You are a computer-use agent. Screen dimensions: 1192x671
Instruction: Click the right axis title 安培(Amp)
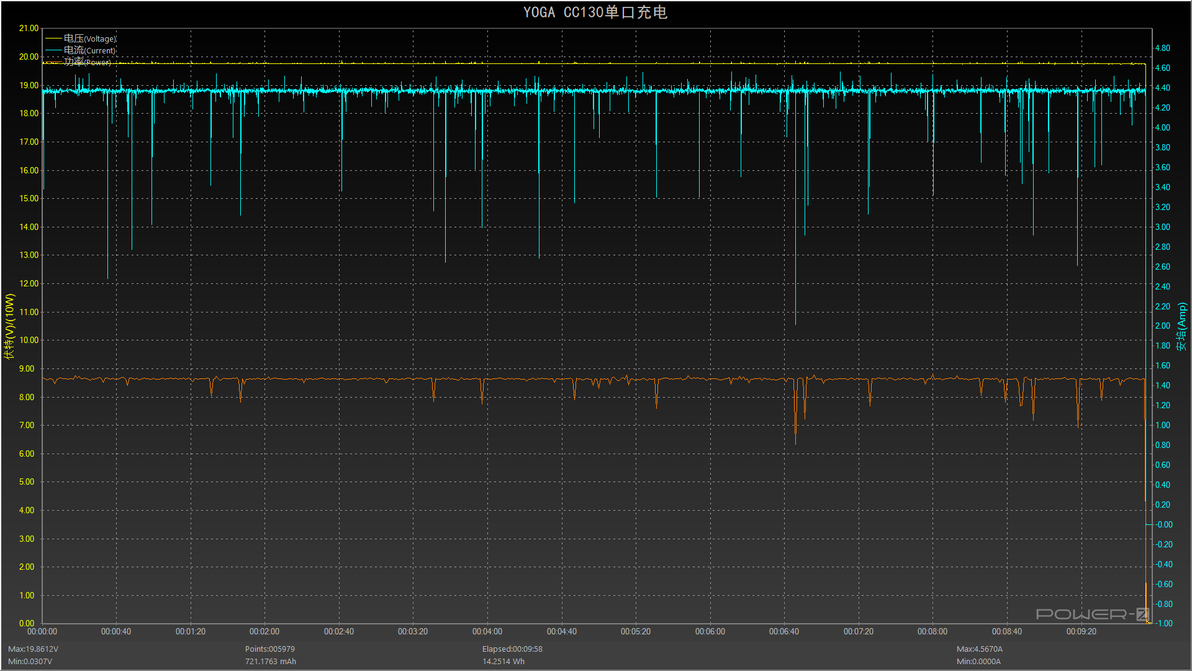pos(1181,327)
